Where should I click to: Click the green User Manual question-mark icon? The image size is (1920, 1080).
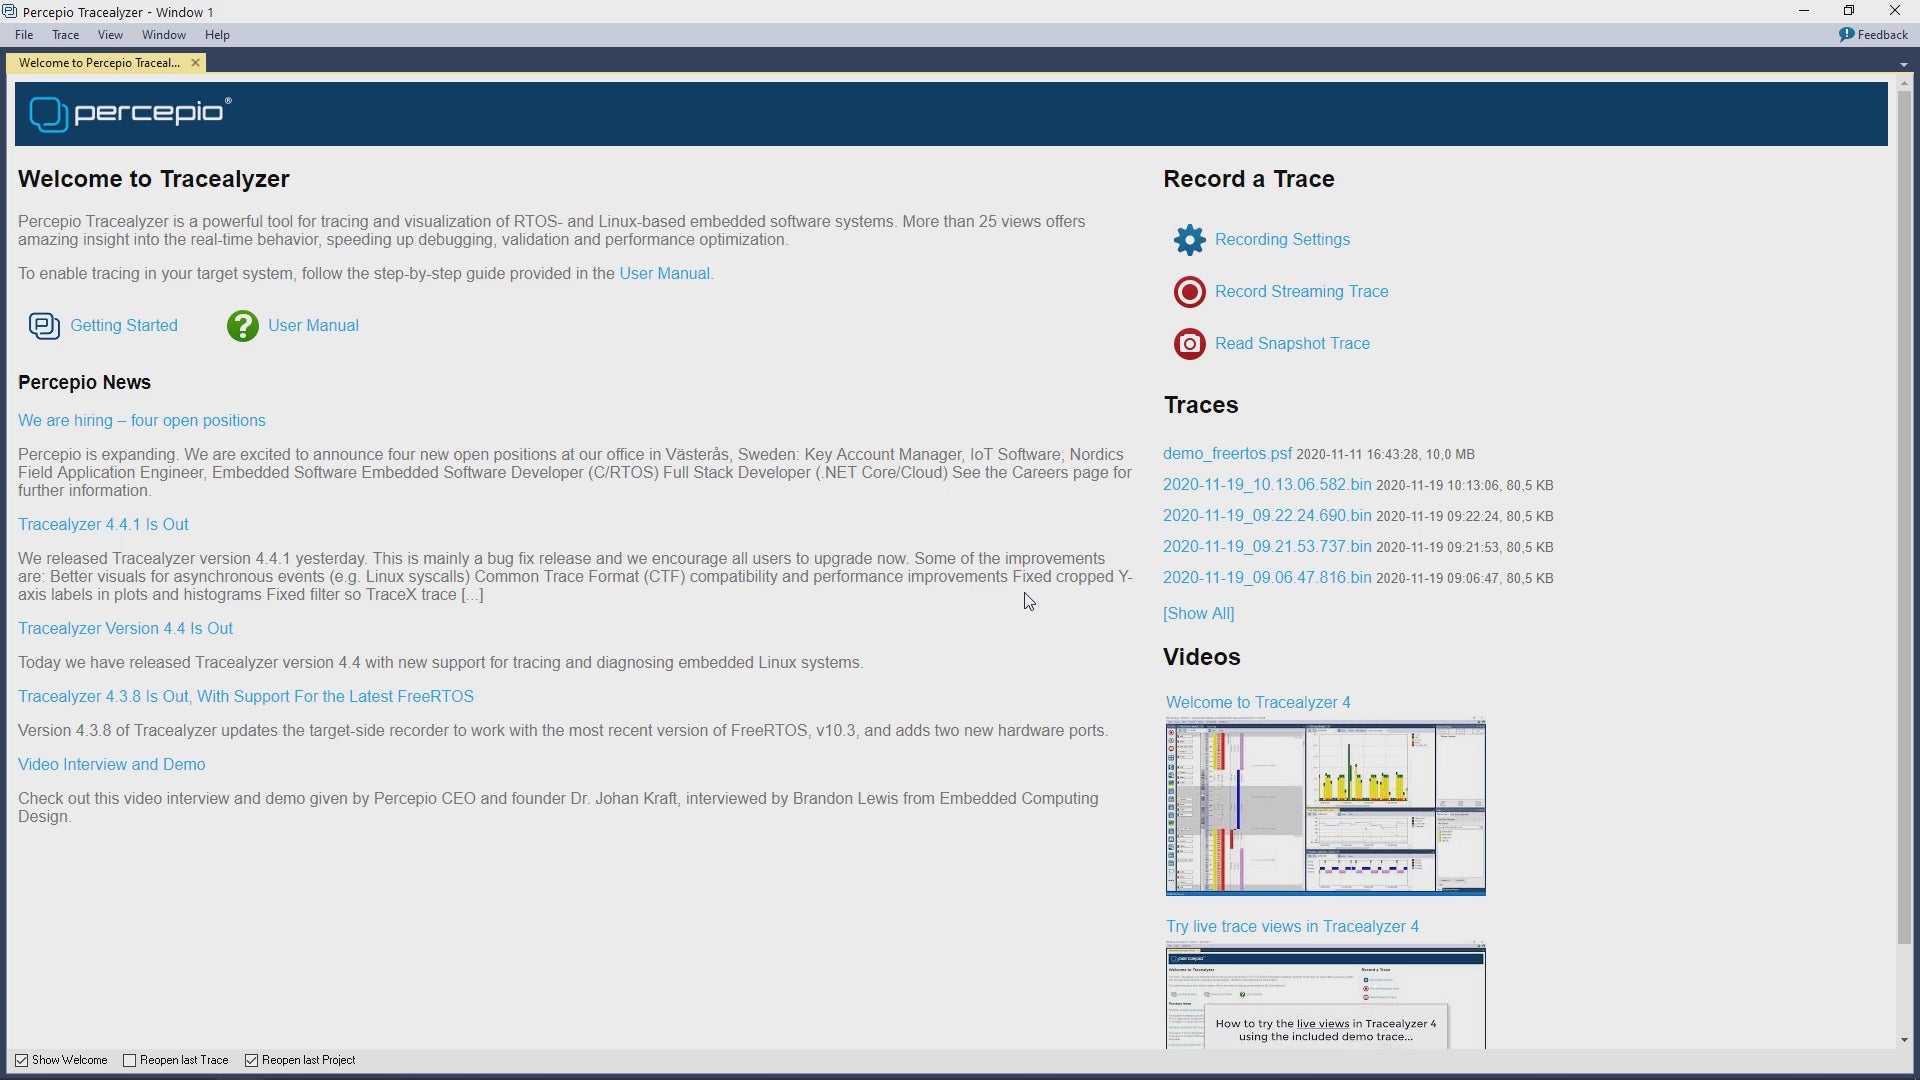click(x=242, y=326)
